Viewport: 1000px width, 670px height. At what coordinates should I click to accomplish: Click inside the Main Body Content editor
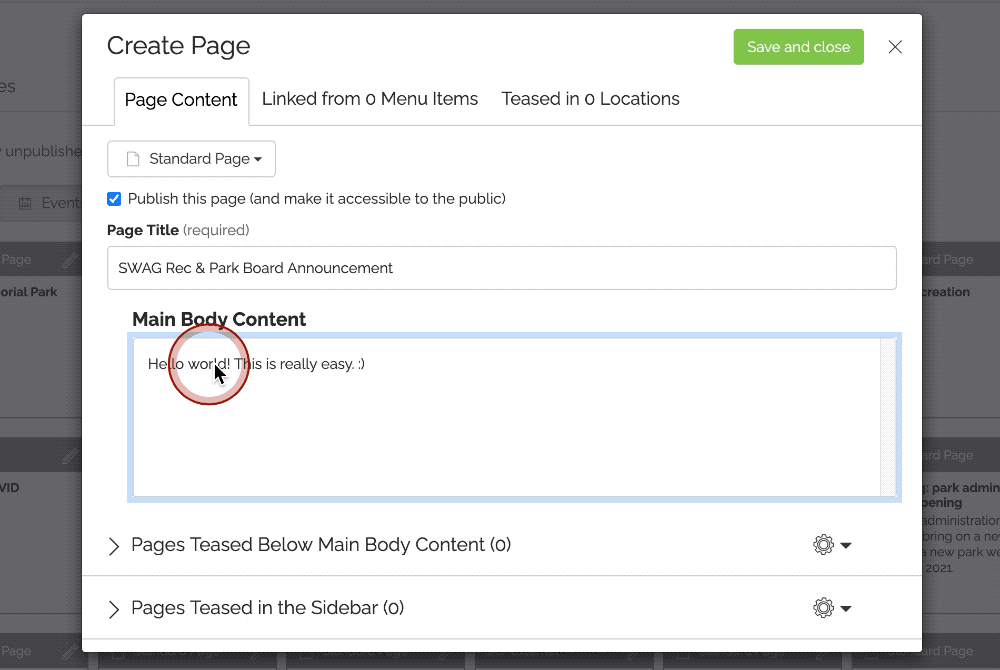click(x=507, y=417)
